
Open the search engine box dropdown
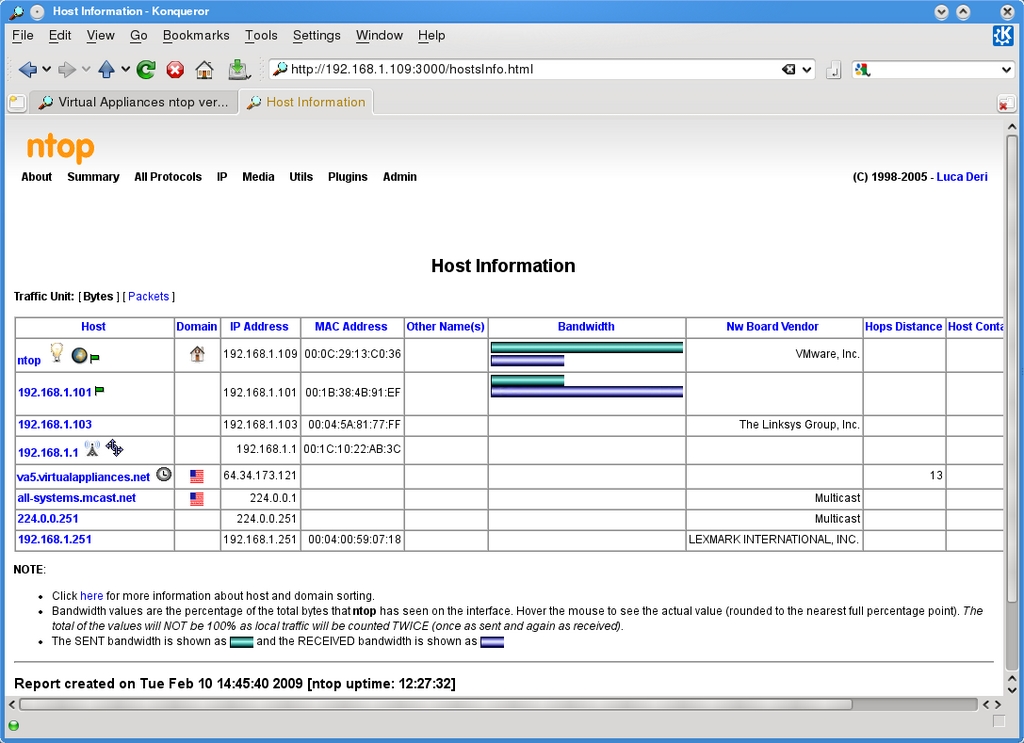tap(1006, 69)
